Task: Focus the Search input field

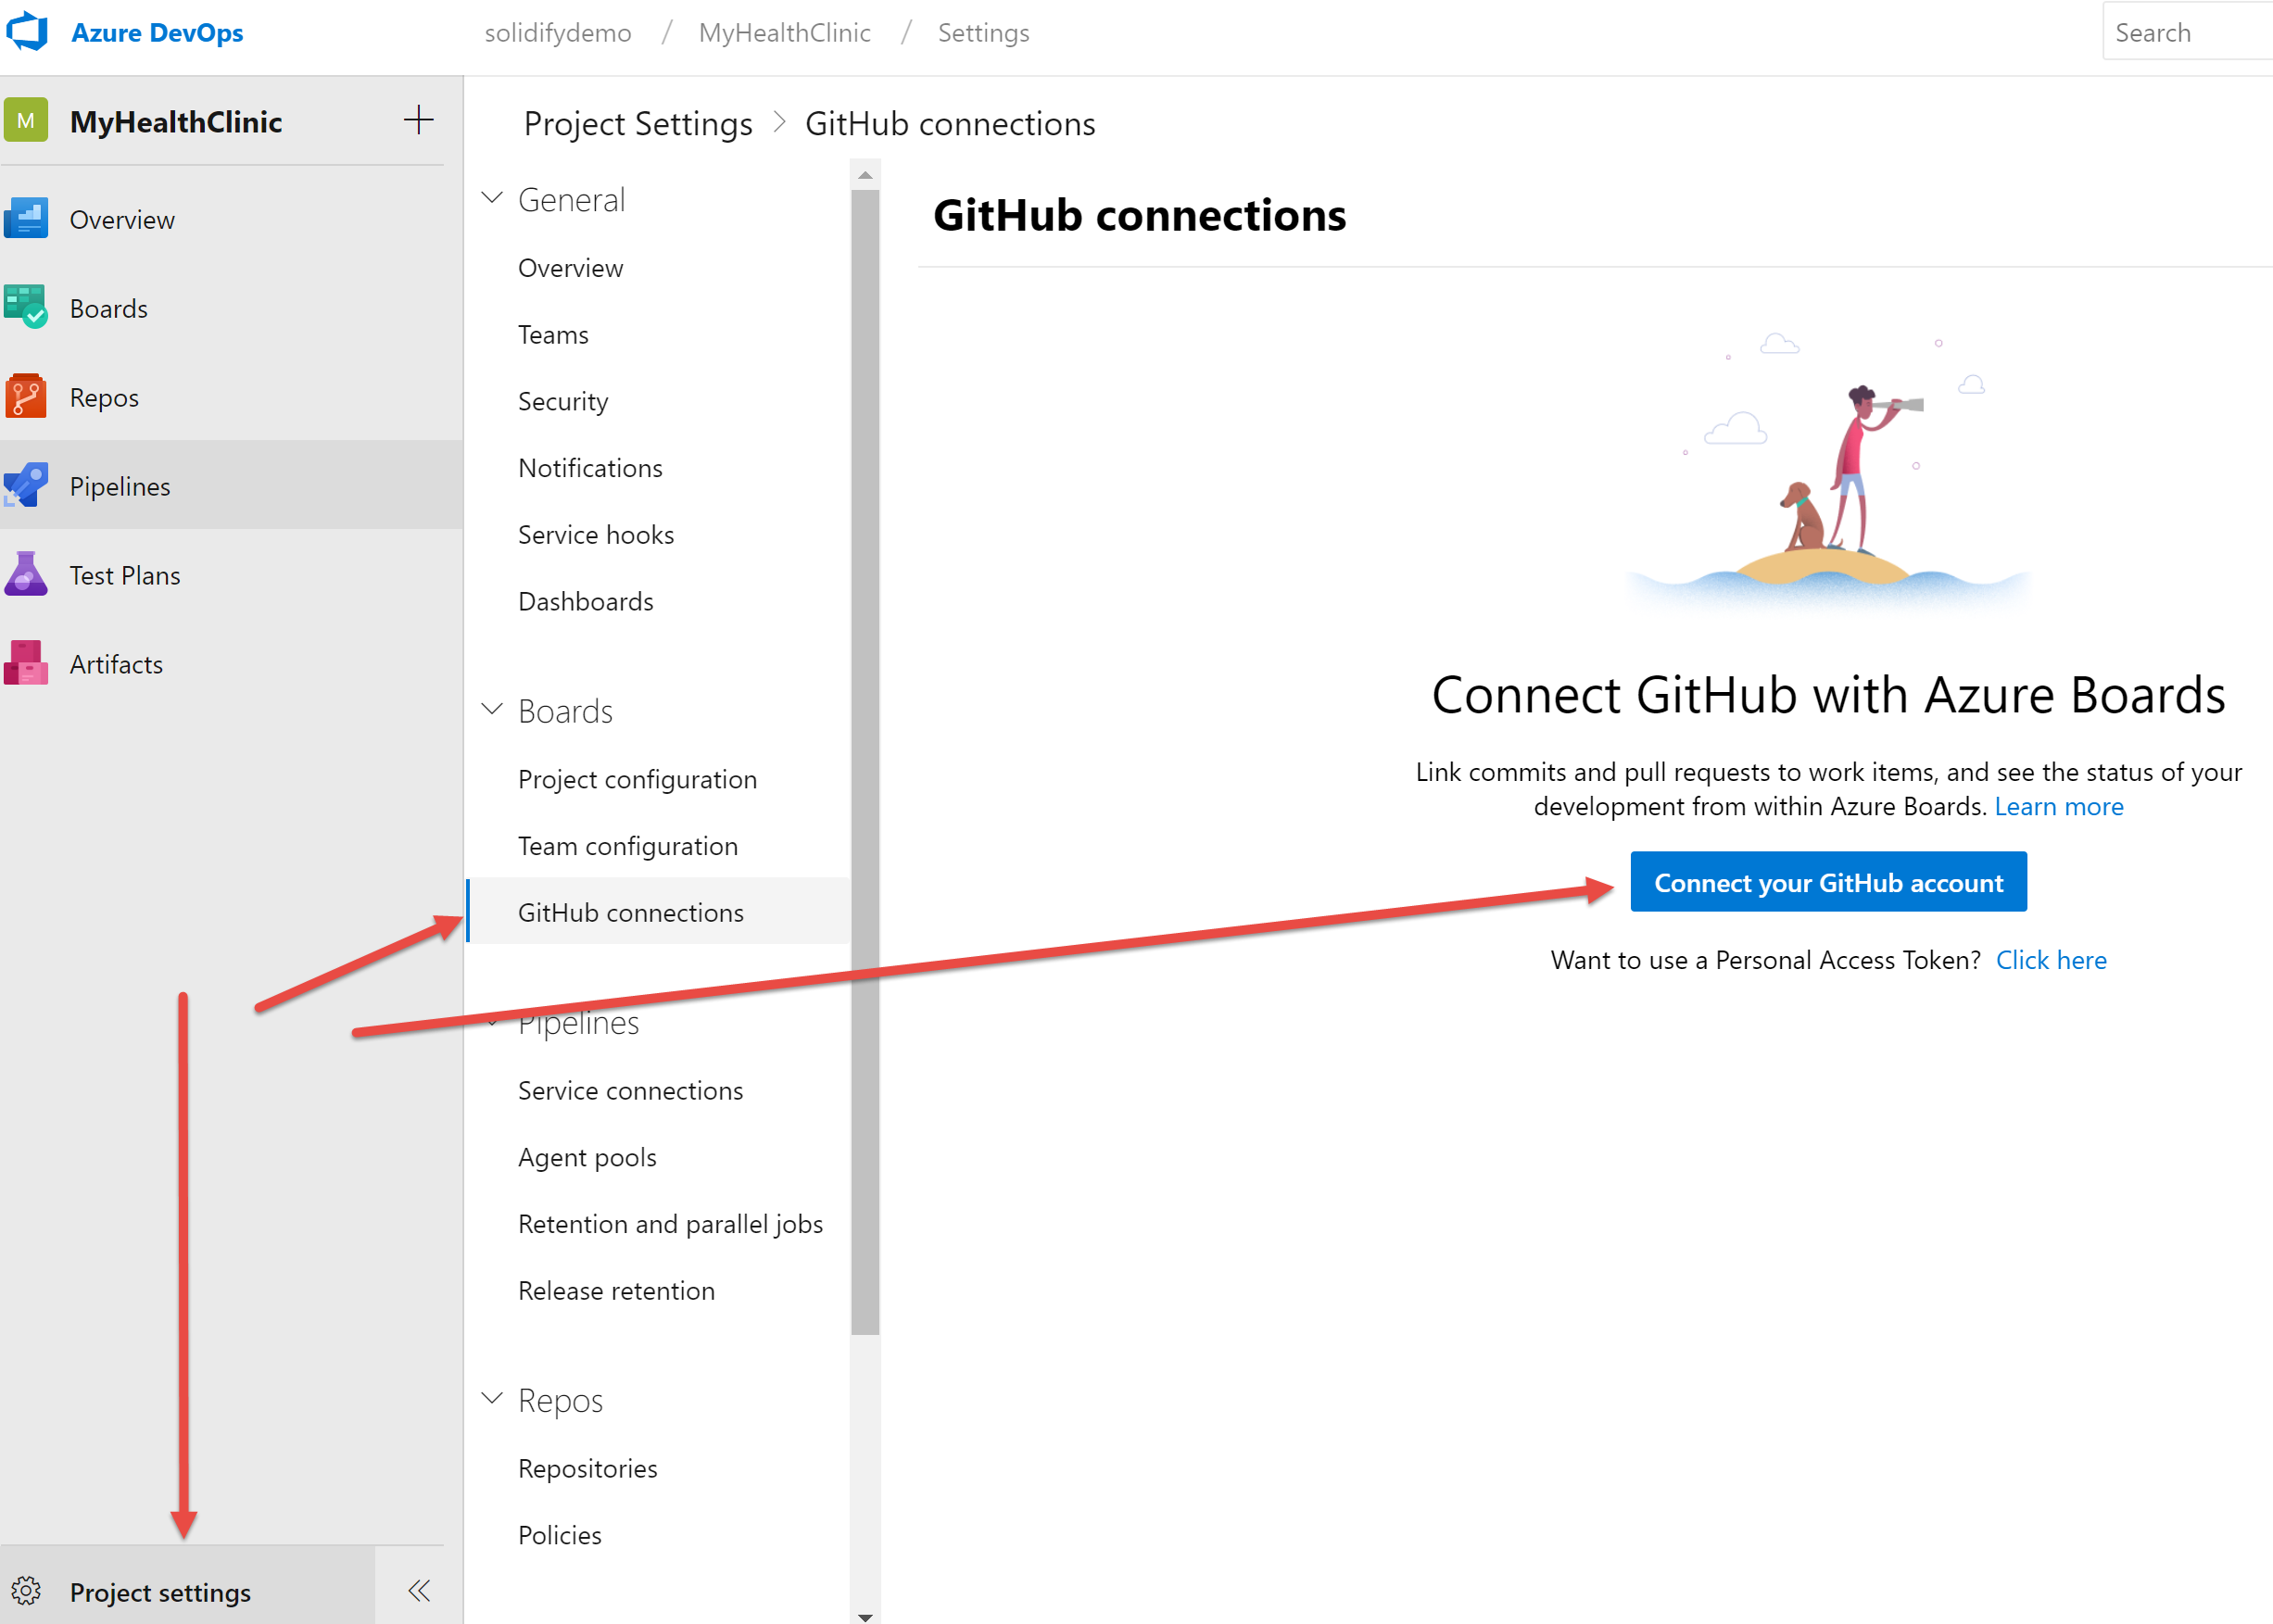Action: (x=2187, y=31)
